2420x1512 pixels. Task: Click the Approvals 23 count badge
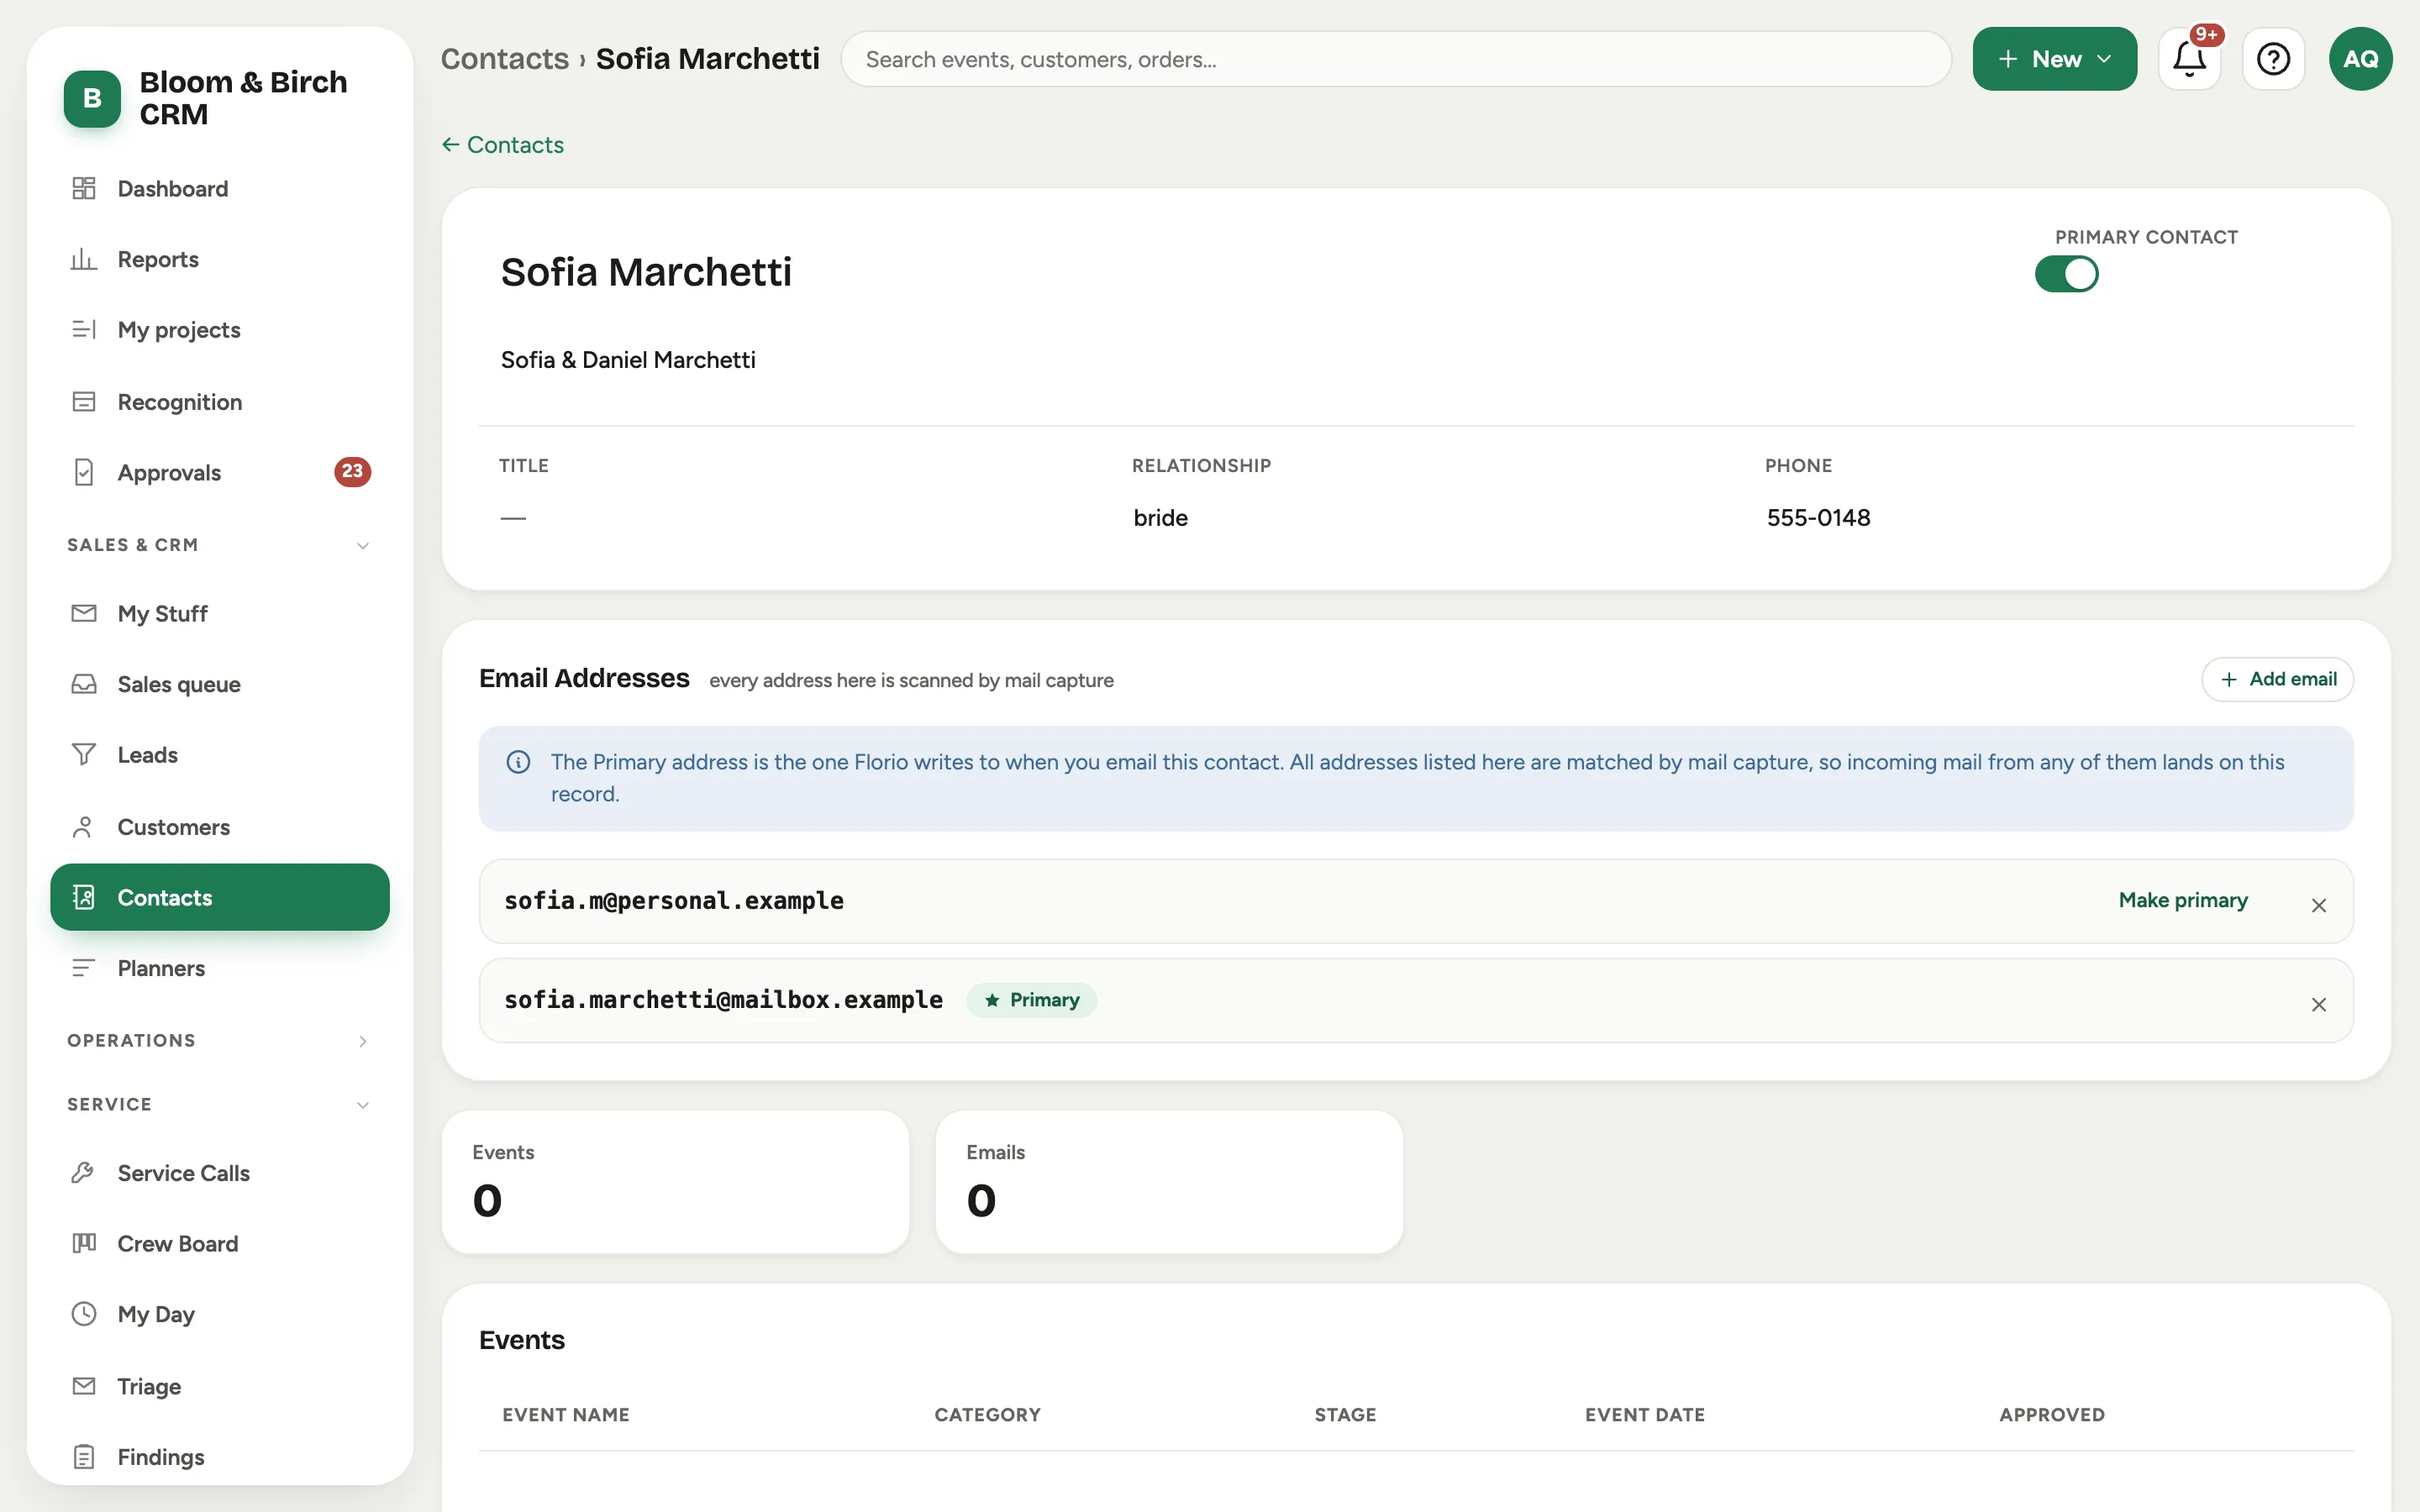[352, 471]
